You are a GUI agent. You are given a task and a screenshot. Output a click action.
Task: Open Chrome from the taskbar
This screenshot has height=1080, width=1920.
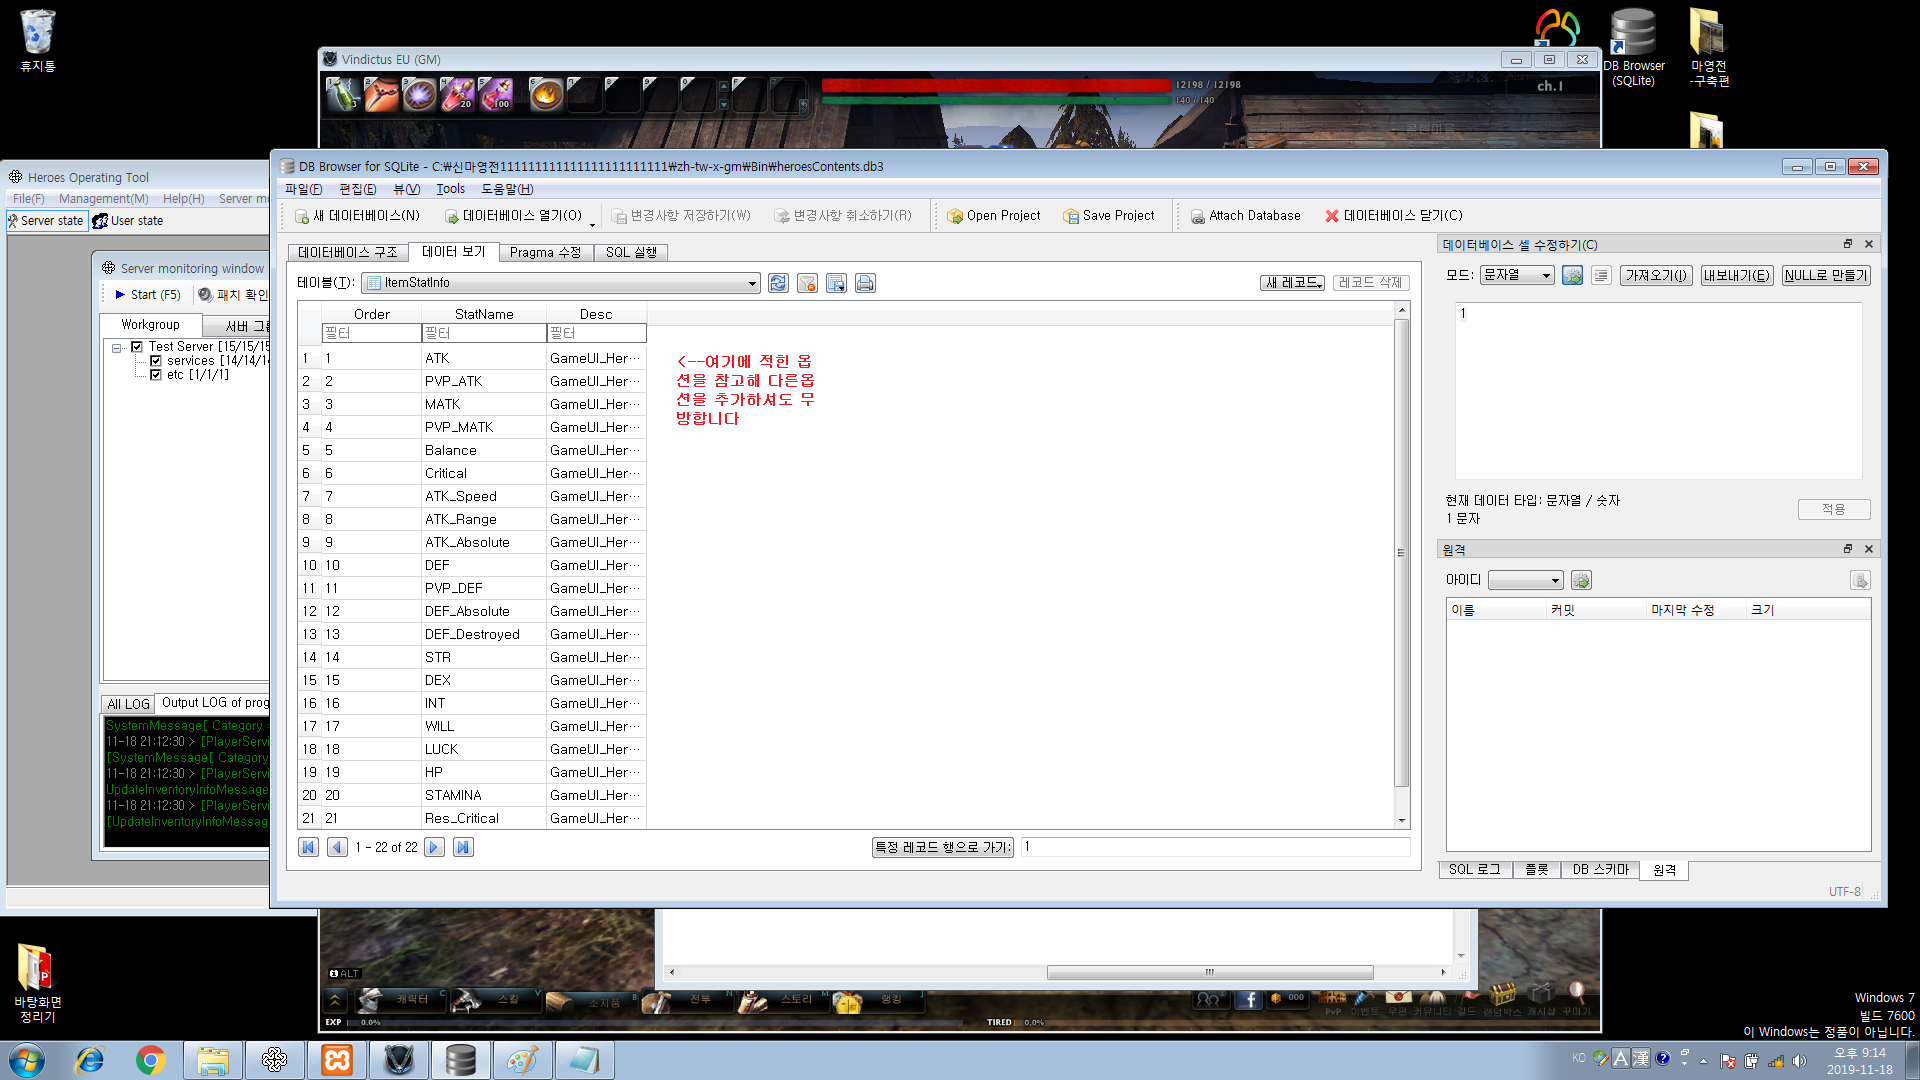point(150,1060)
